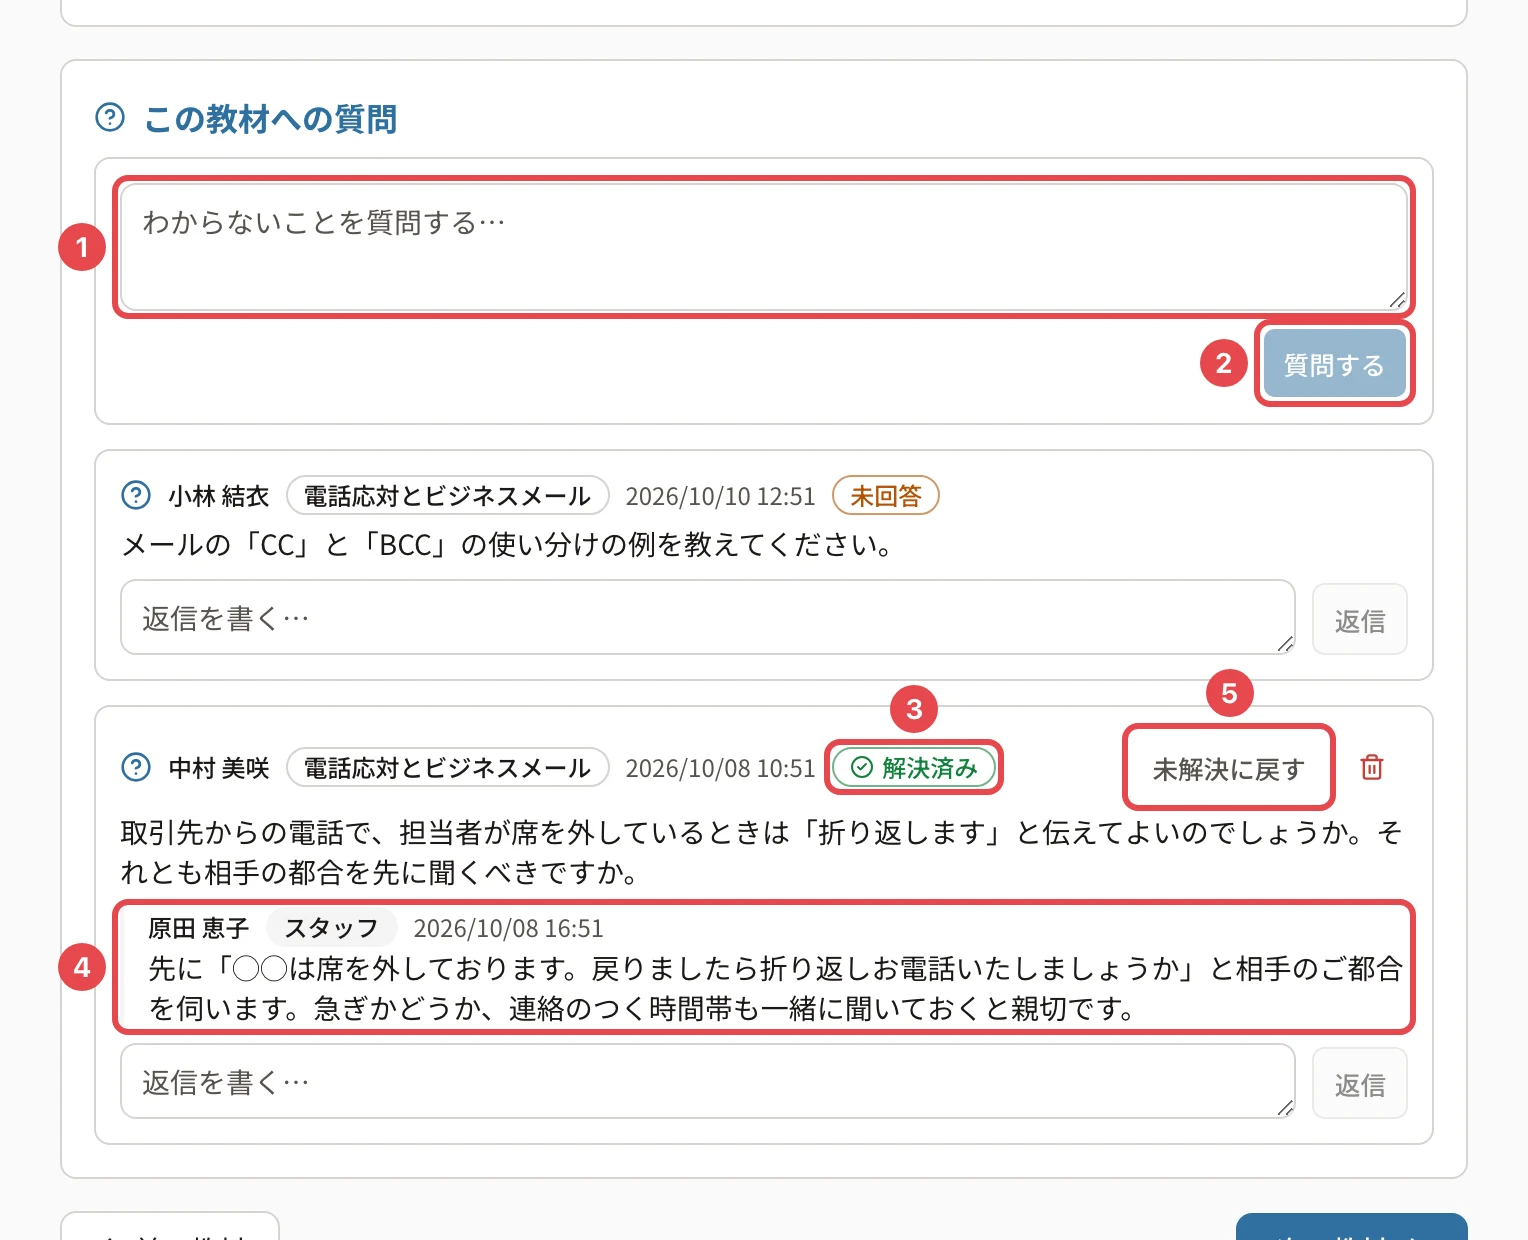Image resolution: width=1528 pixels, height=1240 pixels.
Task: Click the course tag on 中村 美咲's question
Action: click(x=448, y=767)
